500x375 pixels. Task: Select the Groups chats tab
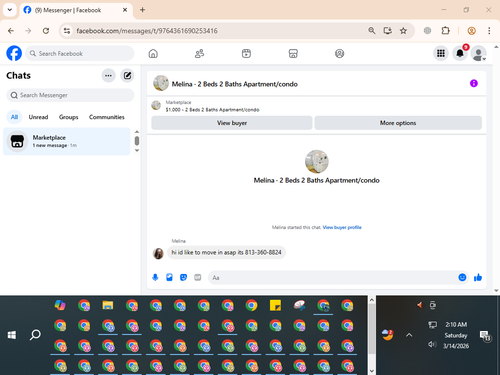tap(68, 117)
